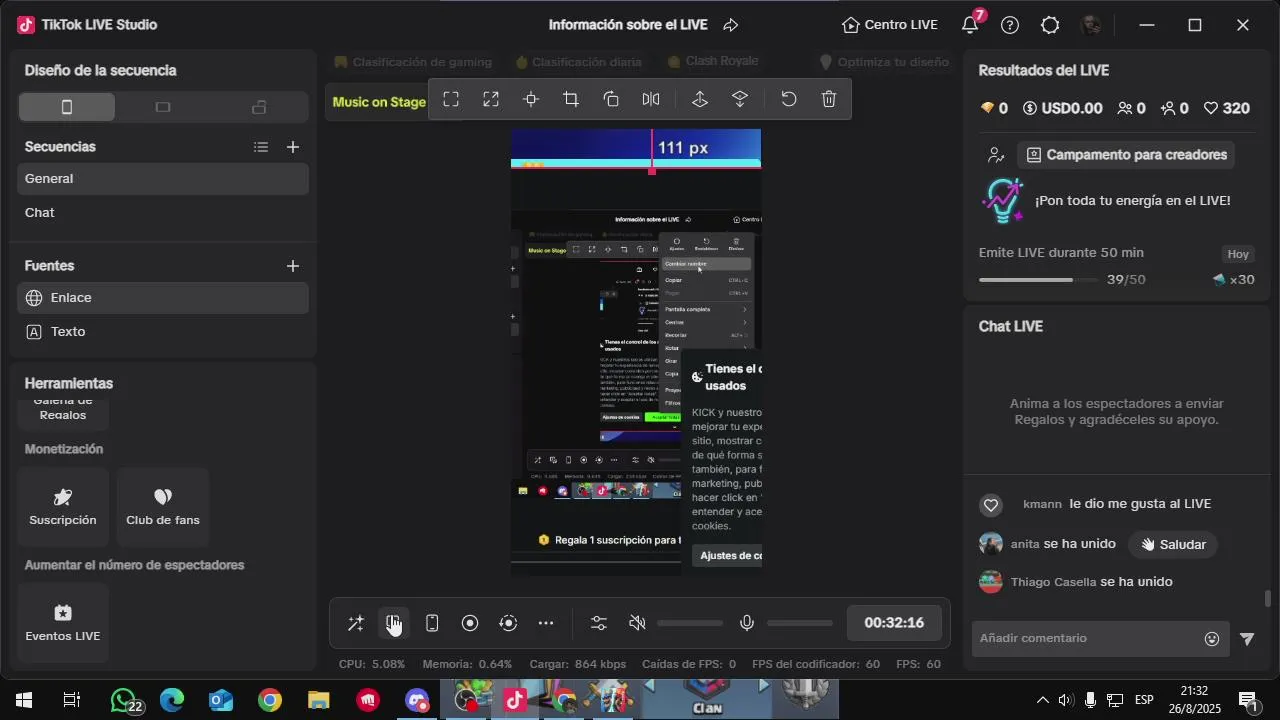The image size is (1280, 720).
Task: Add a new source in Fuentes
Action: (x=293, y=266)
